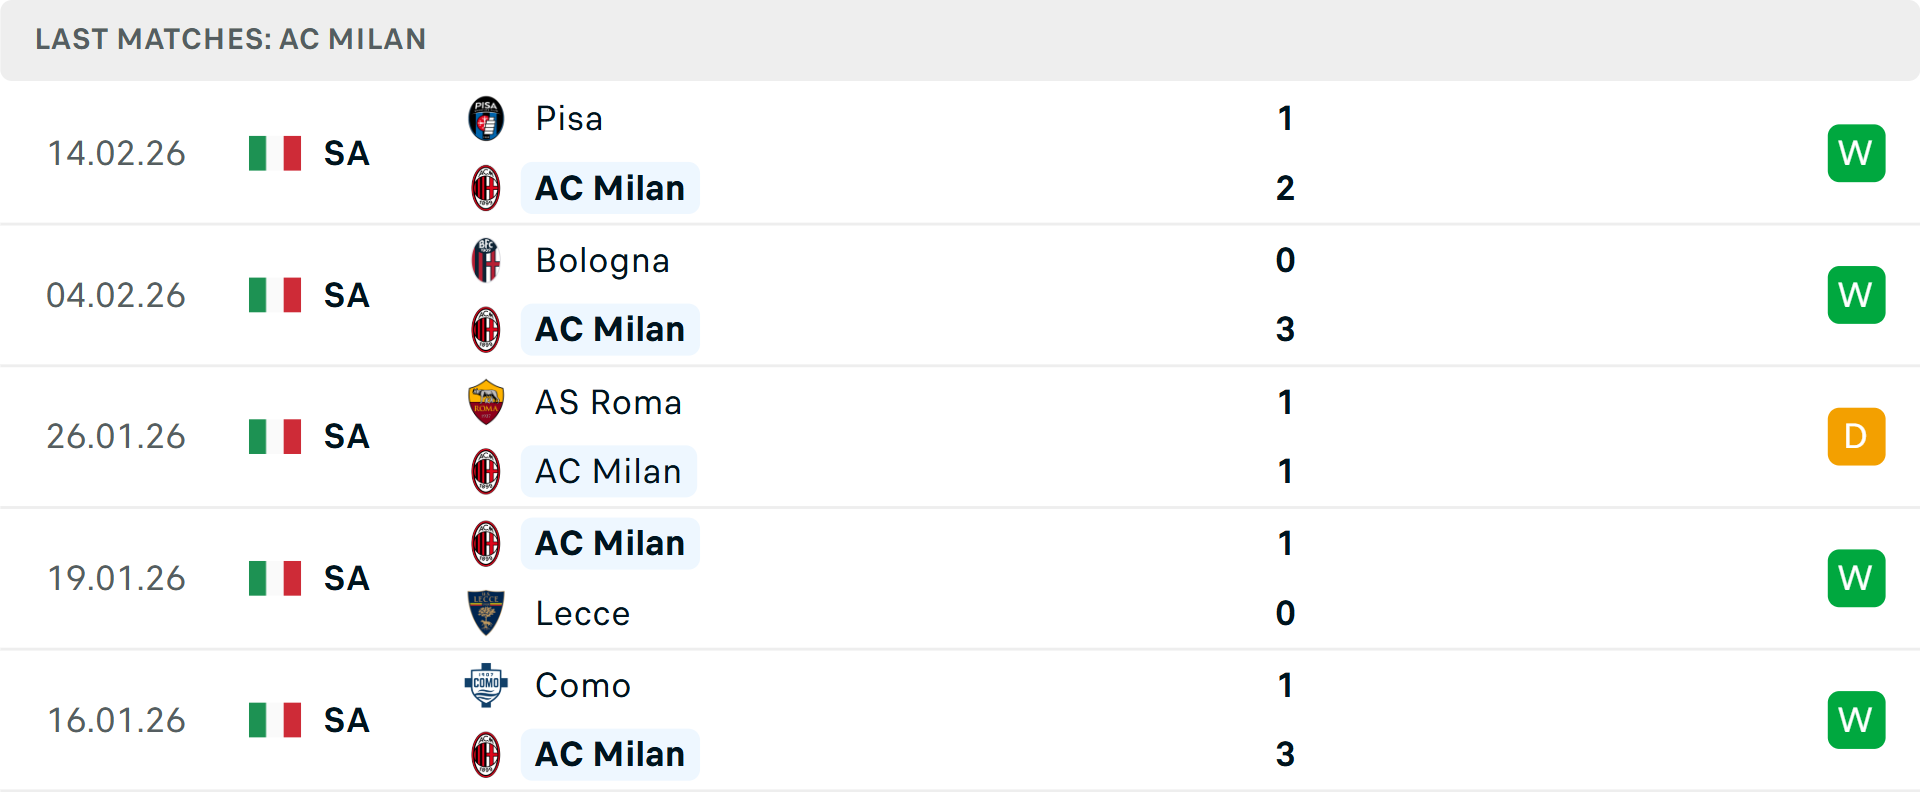Click the Bologna team name link
This screenshot has height=792, width=1920.
click(602, 260)
